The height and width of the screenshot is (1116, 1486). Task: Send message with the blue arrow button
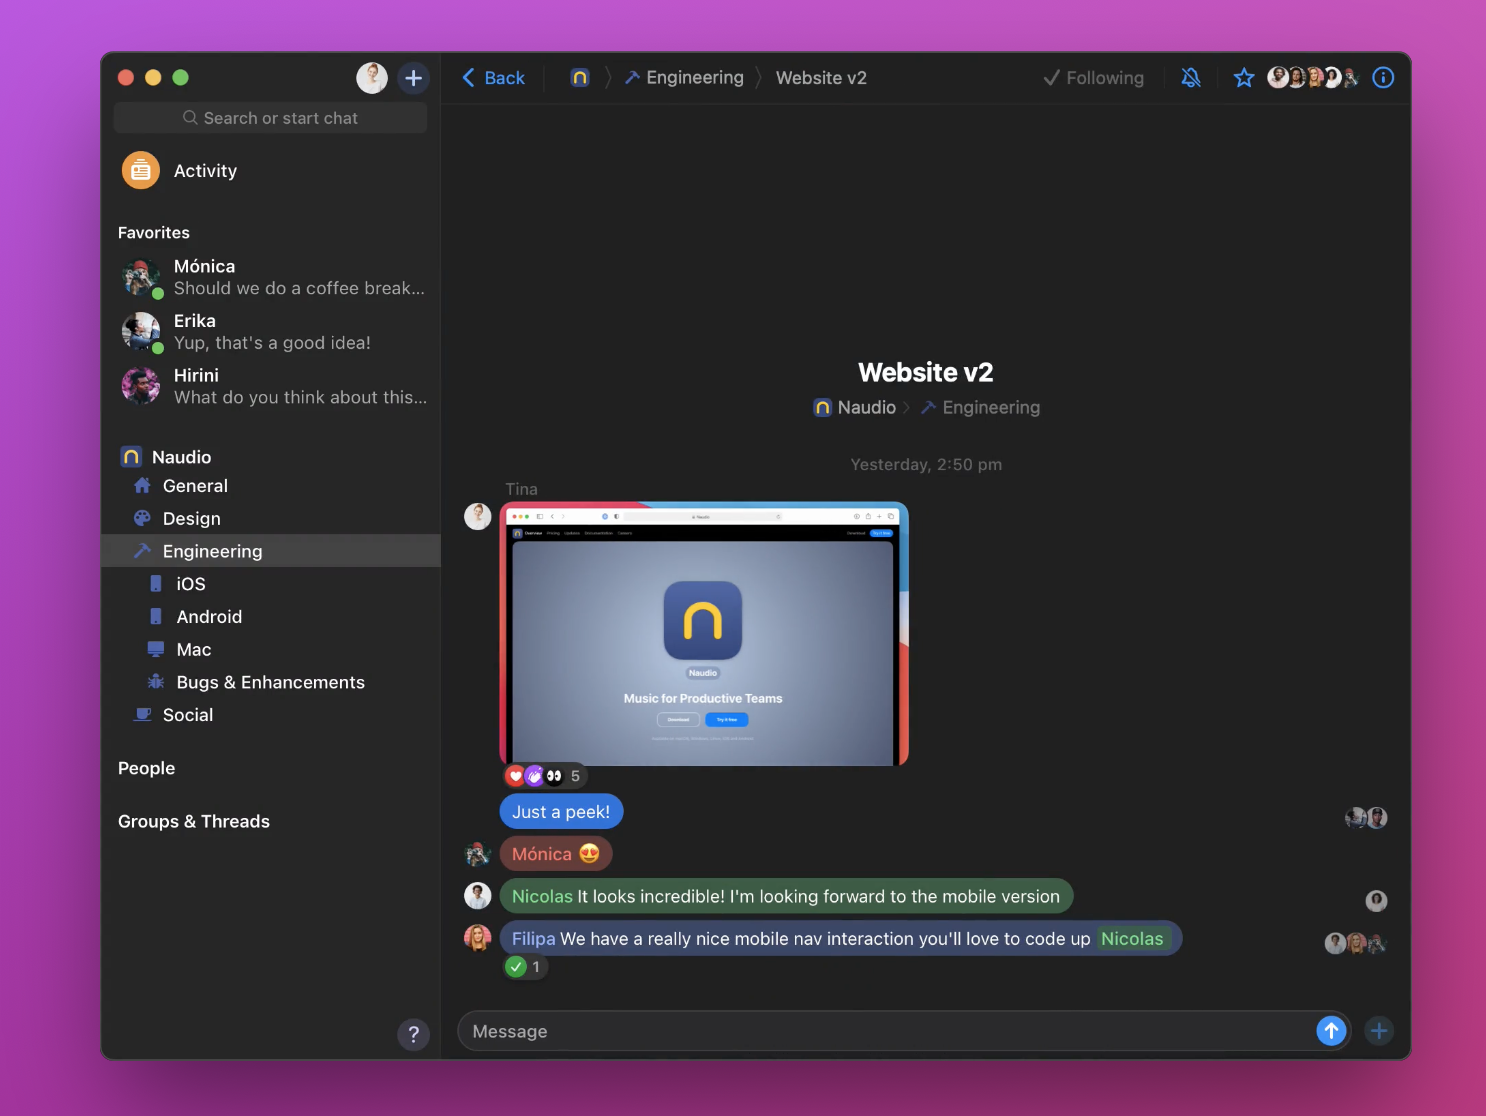tap(1330, 1031)
